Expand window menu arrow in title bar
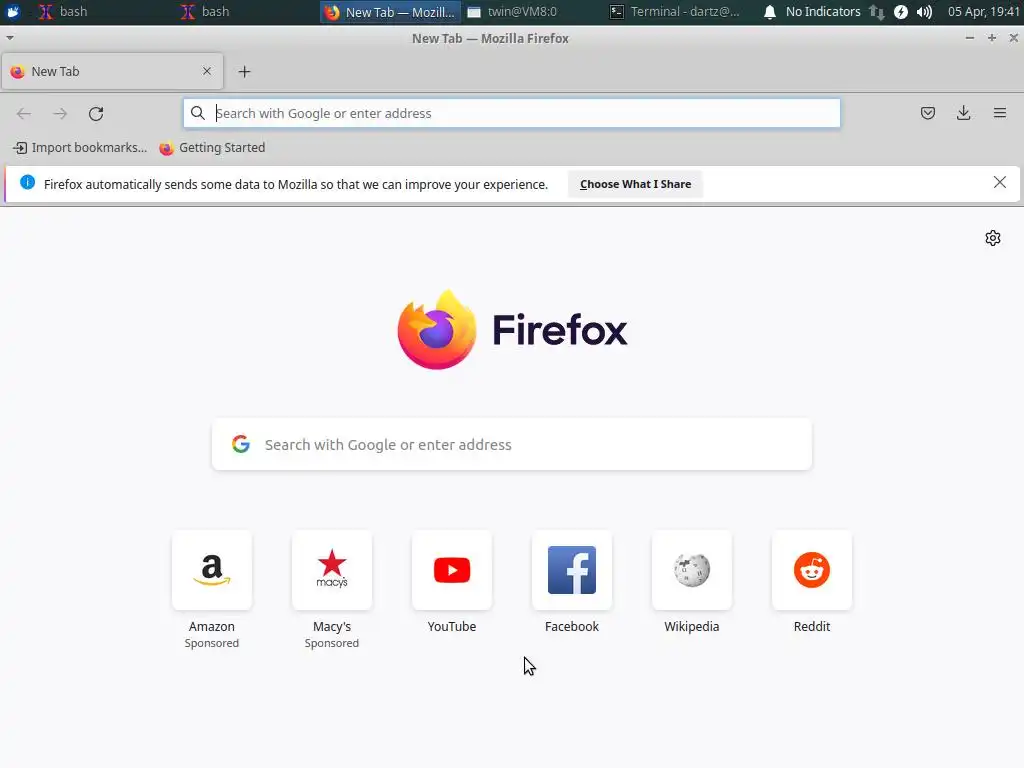 pyautogui.click(x=10, y=38)
